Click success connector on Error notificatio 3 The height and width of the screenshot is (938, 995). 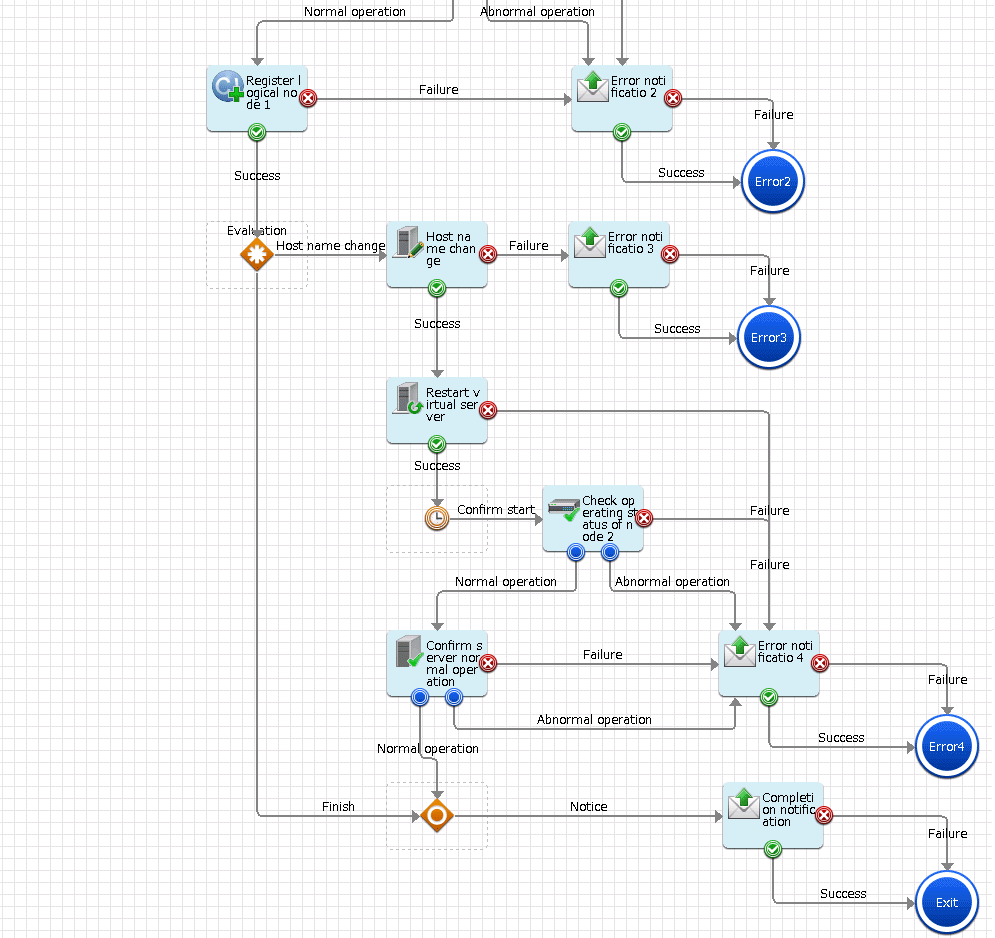[x=619, y=289]
